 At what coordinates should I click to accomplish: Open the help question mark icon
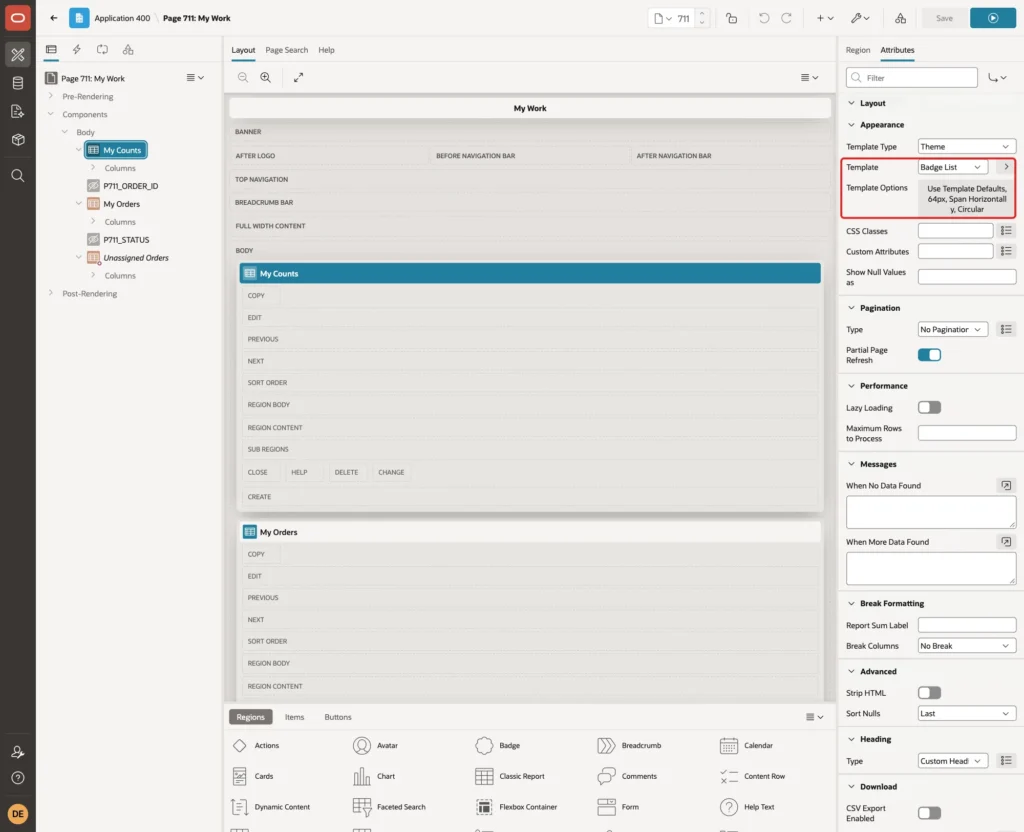[18, 778]
